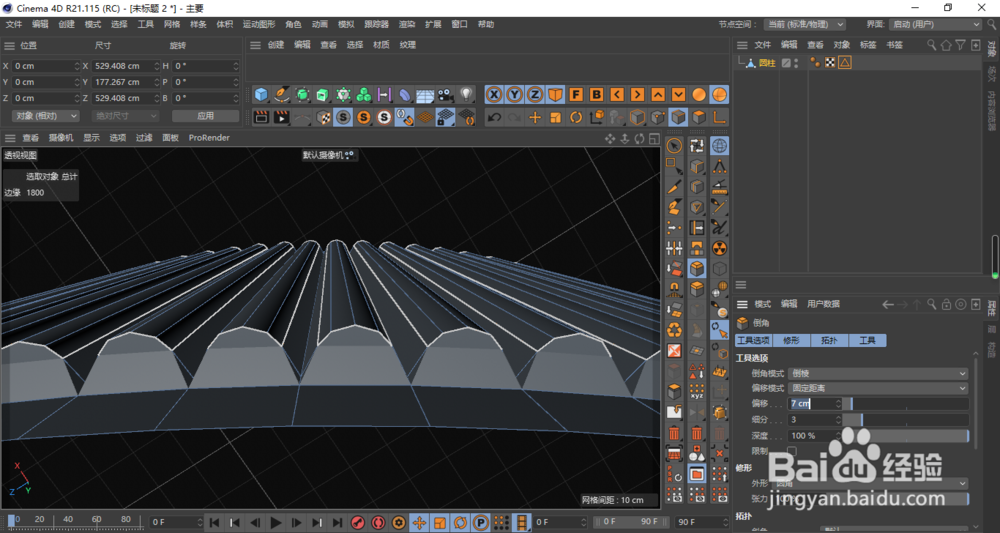The width and height of the screenshot is (1000, 533).
Task: Open the 绝对尺寸 dropdown
Action: (125, 116)
